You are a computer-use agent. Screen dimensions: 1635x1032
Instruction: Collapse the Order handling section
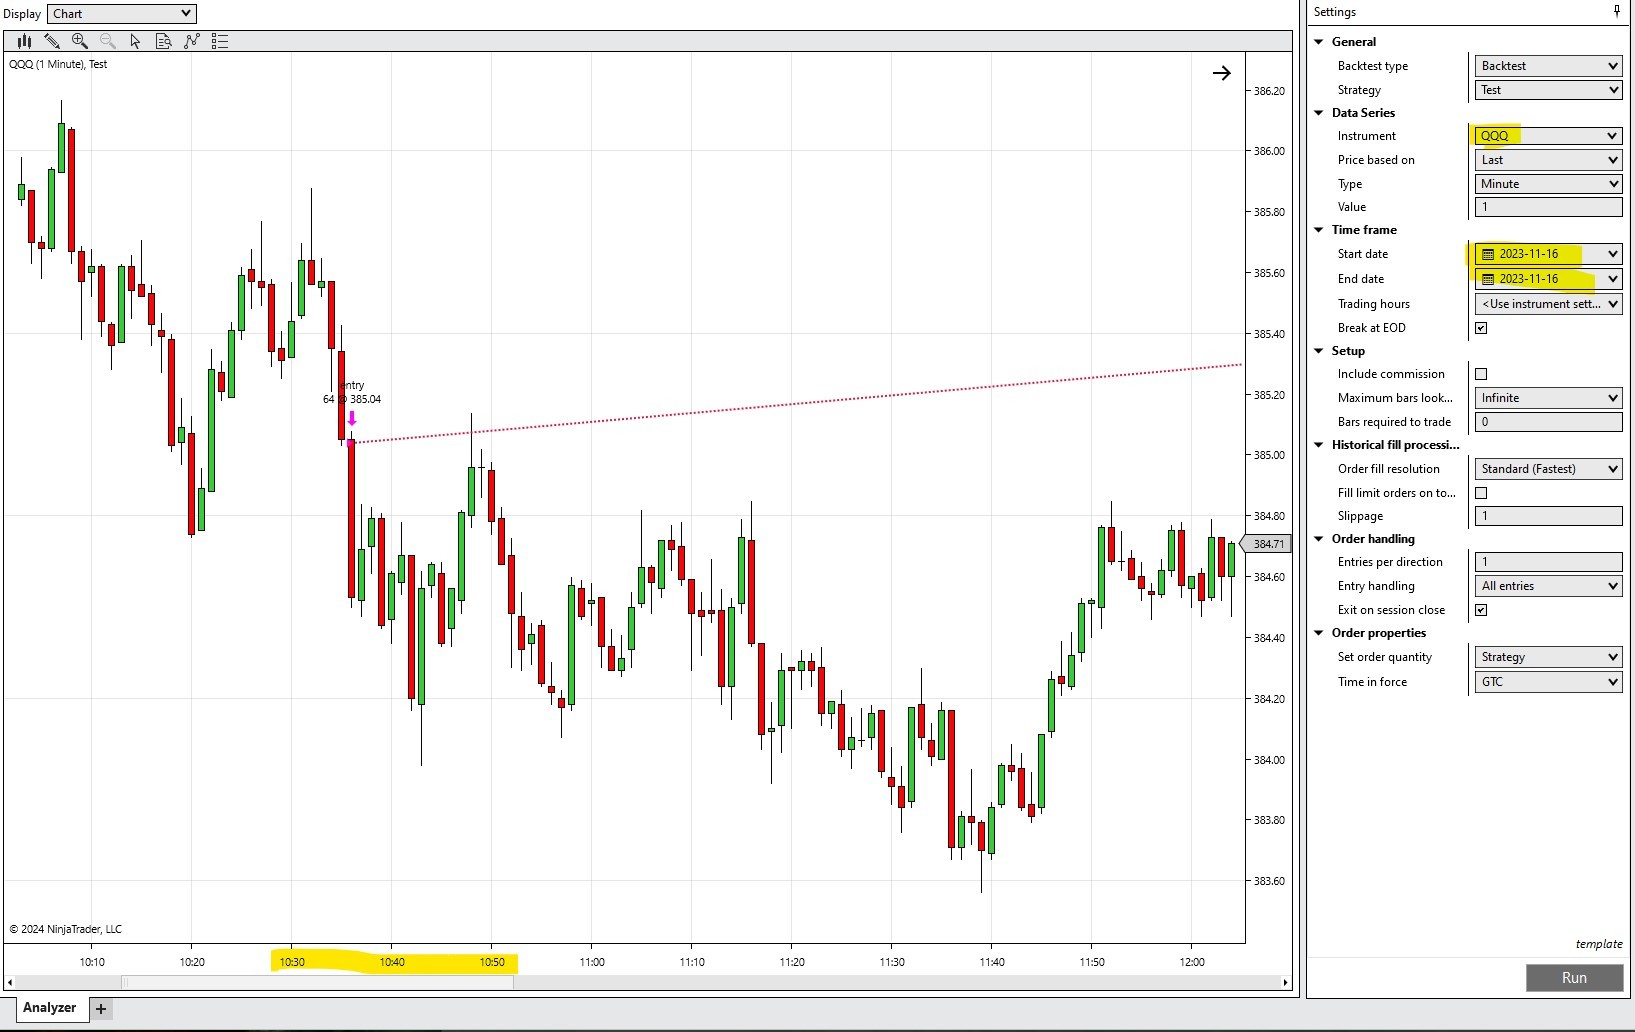tap(1319, 539)
